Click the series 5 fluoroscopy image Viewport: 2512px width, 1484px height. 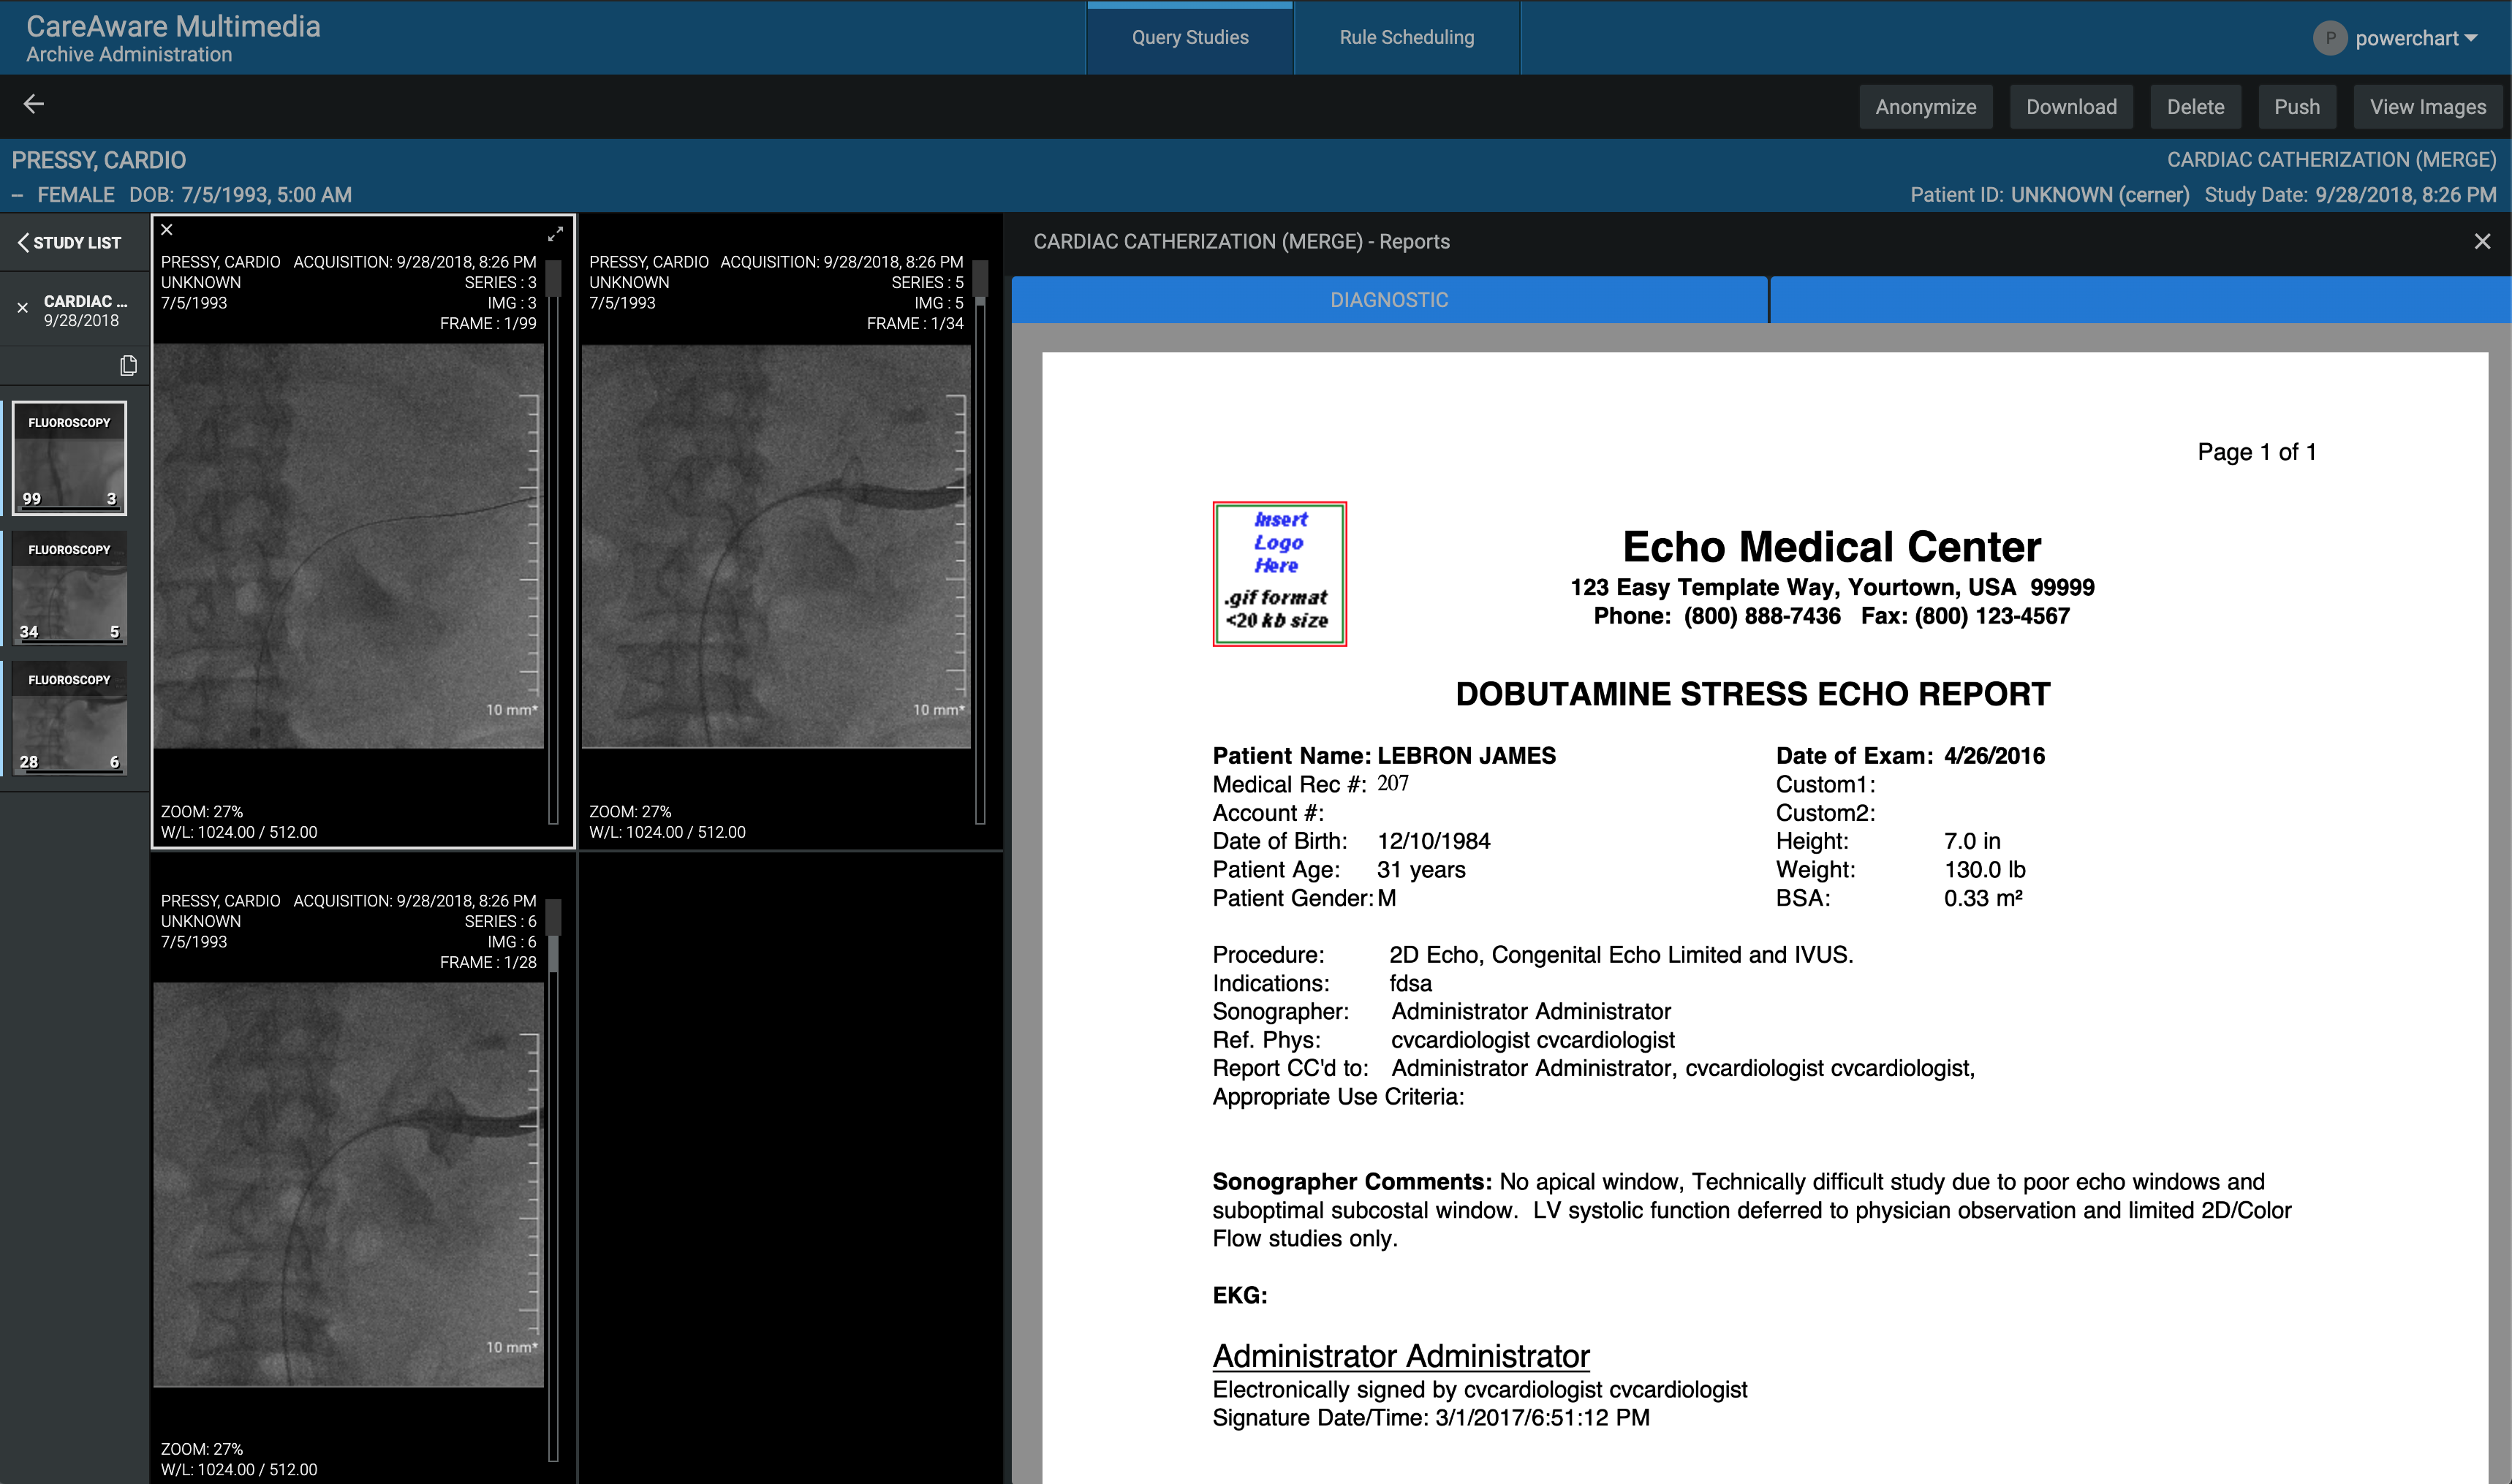click(776, 546)
